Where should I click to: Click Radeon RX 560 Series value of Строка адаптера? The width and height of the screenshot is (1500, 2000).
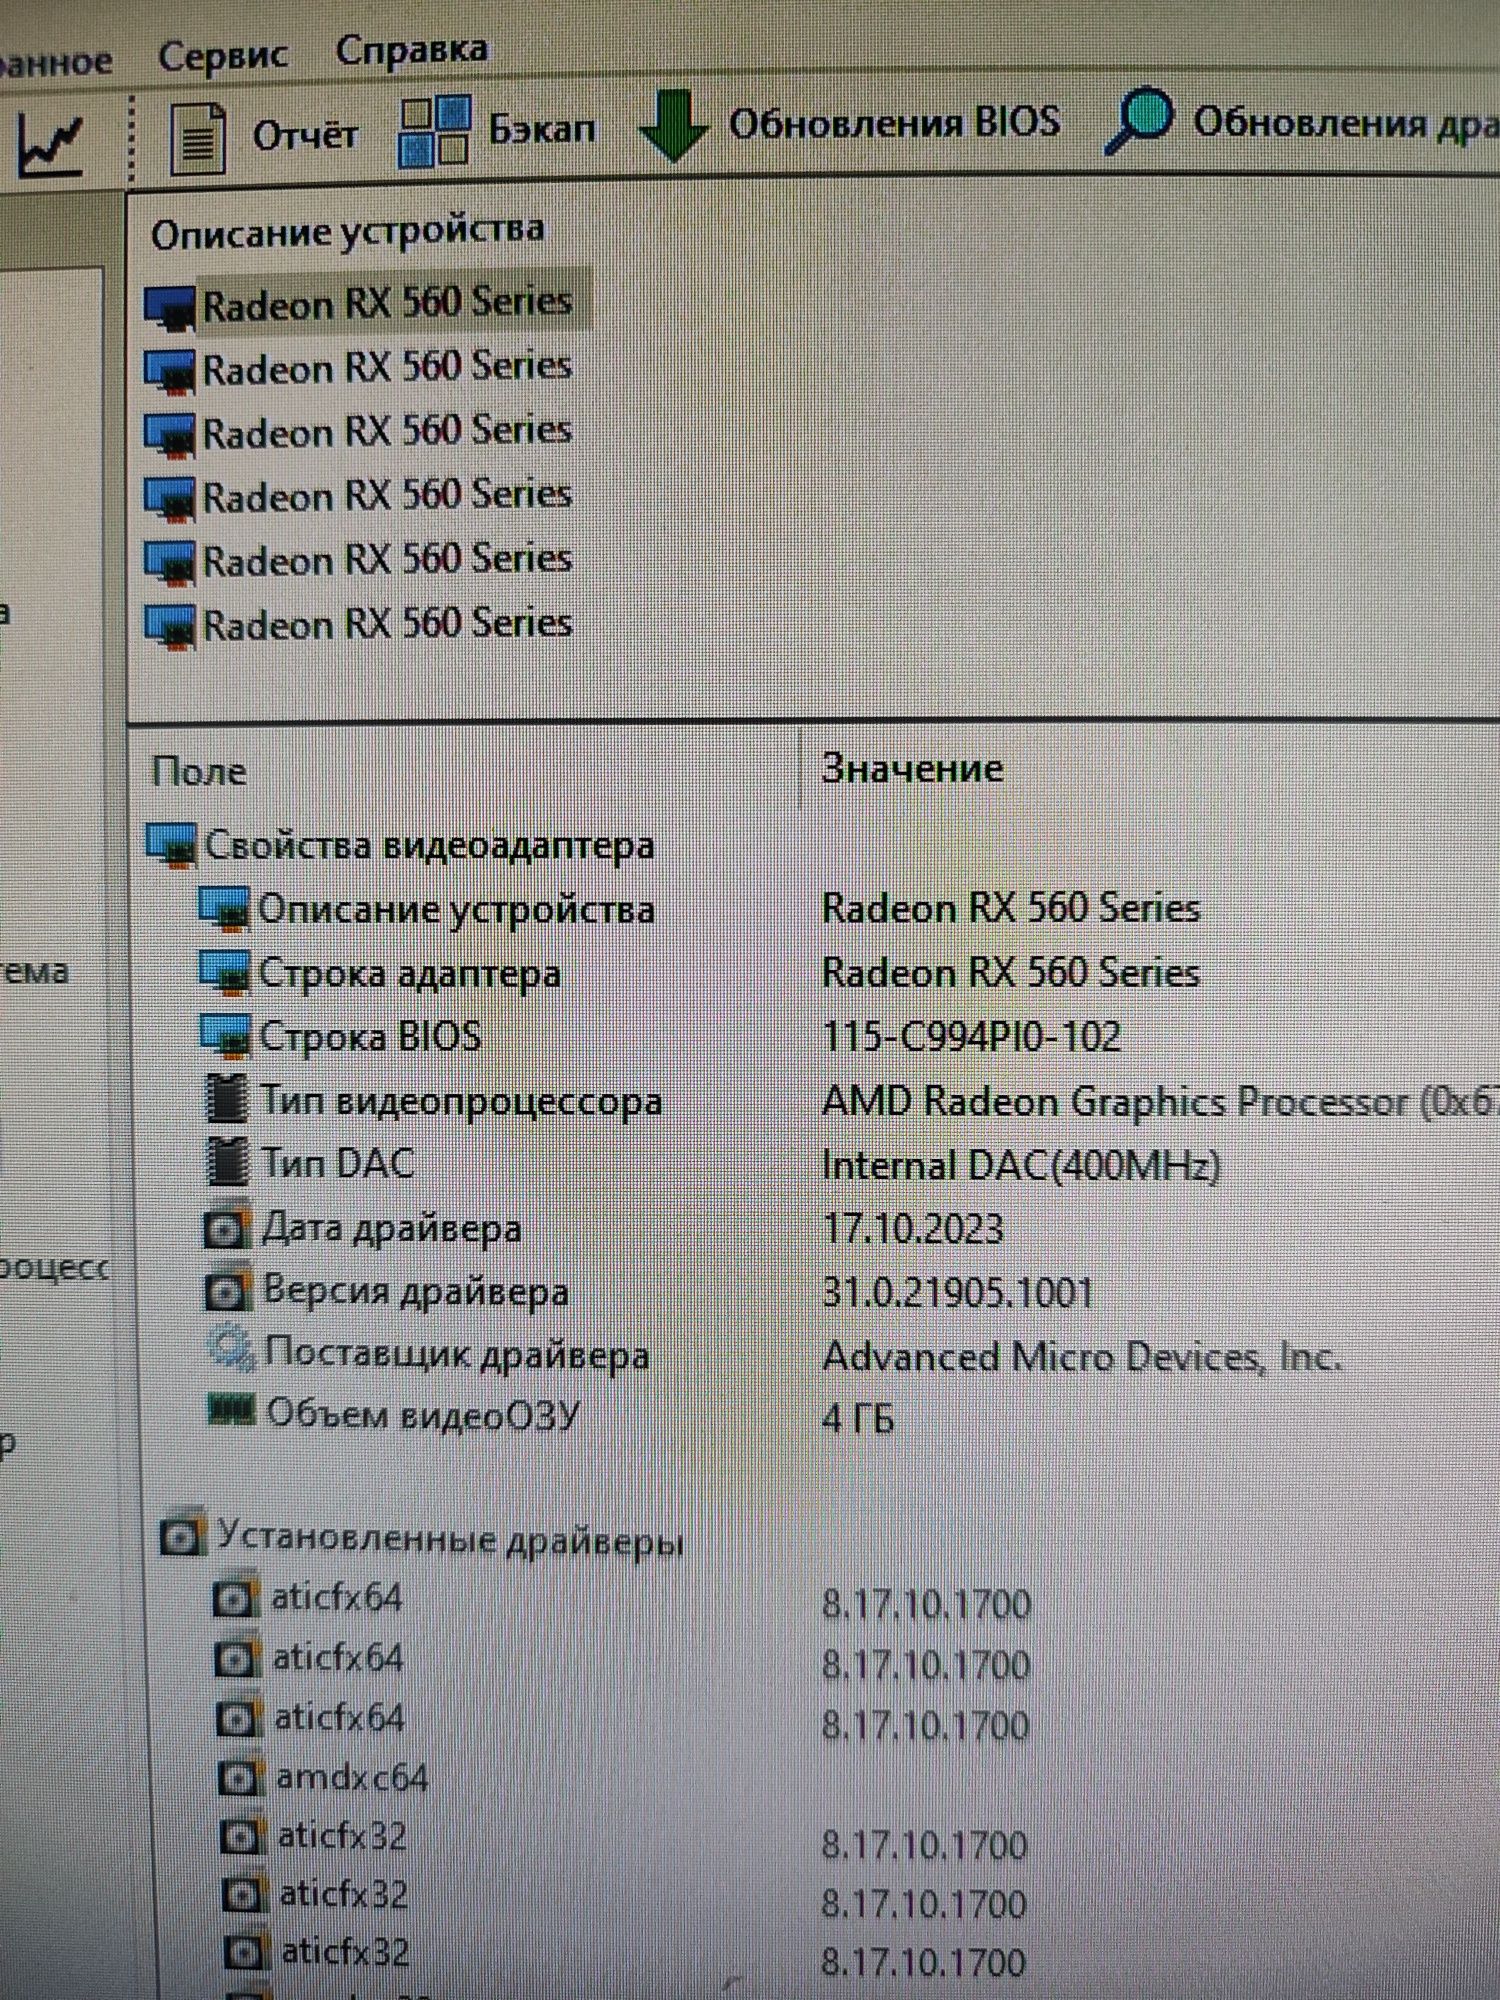(x=1010, y=972)
